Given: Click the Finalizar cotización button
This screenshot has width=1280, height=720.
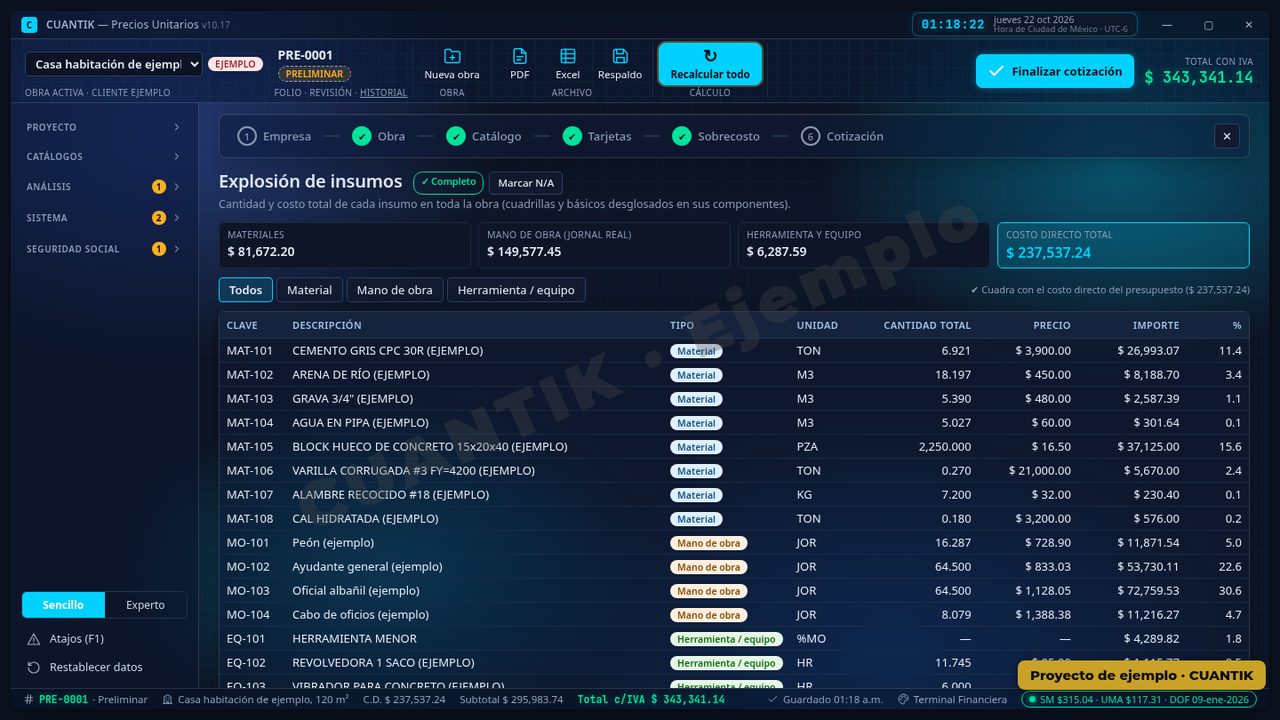Looking at the screenshot, I should 1055,71.
